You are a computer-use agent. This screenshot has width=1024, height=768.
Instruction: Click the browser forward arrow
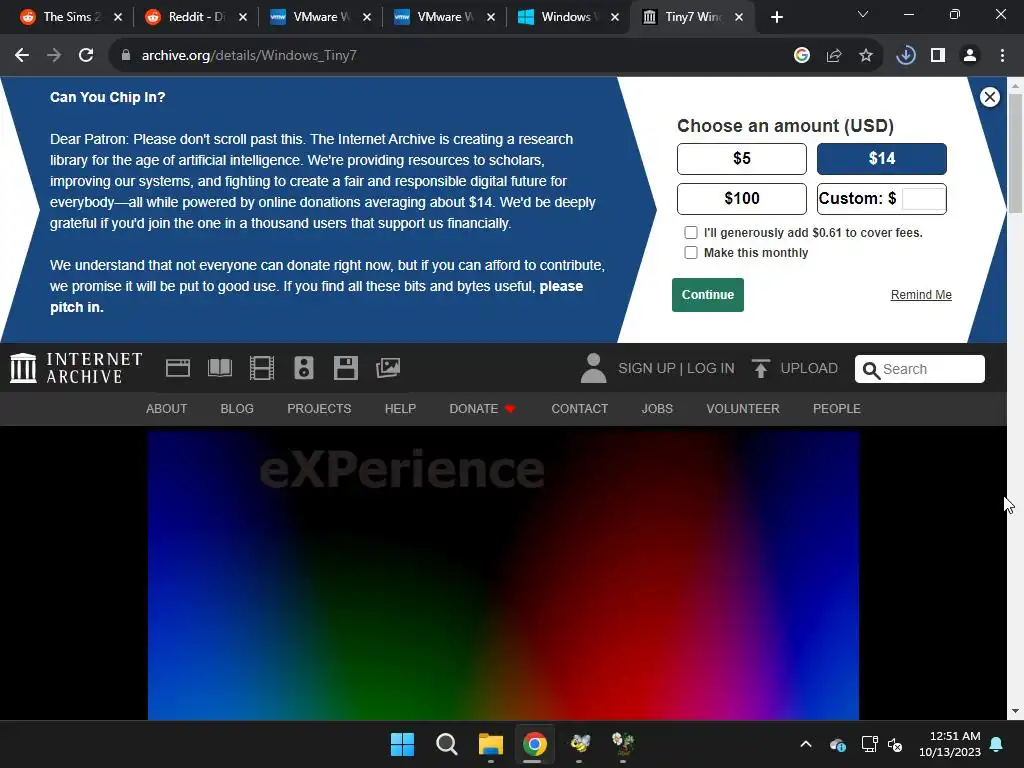(54, 56)
